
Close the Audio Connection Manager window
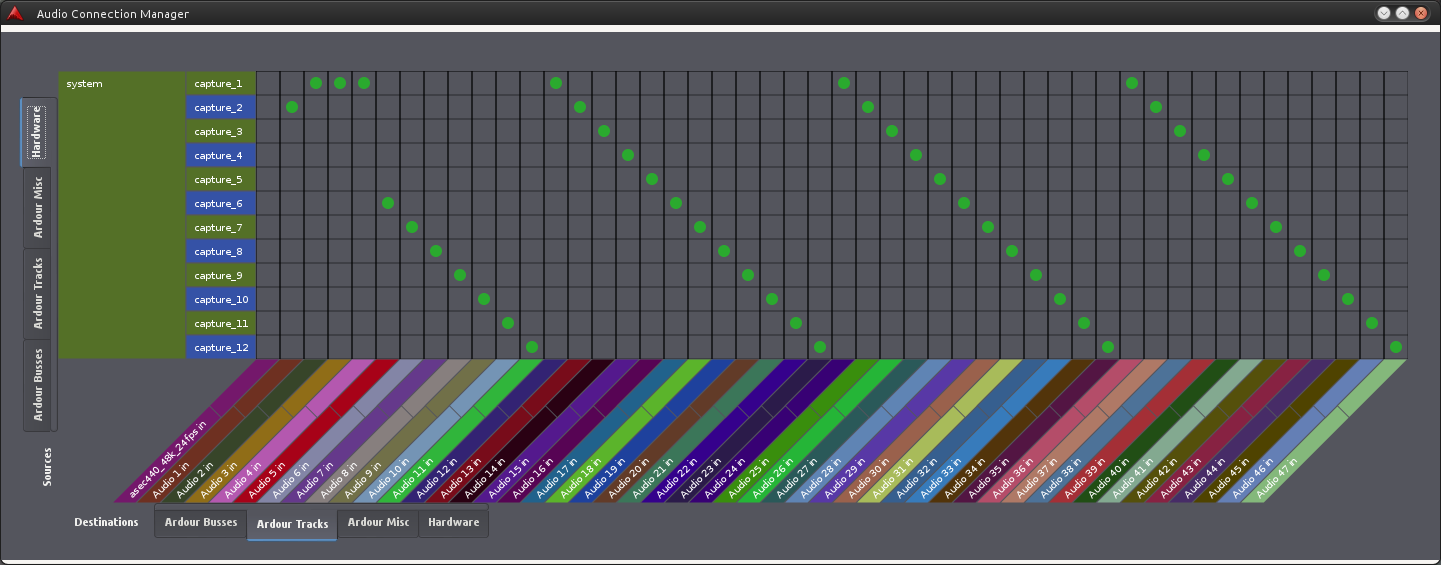[x=1421, y=13]
